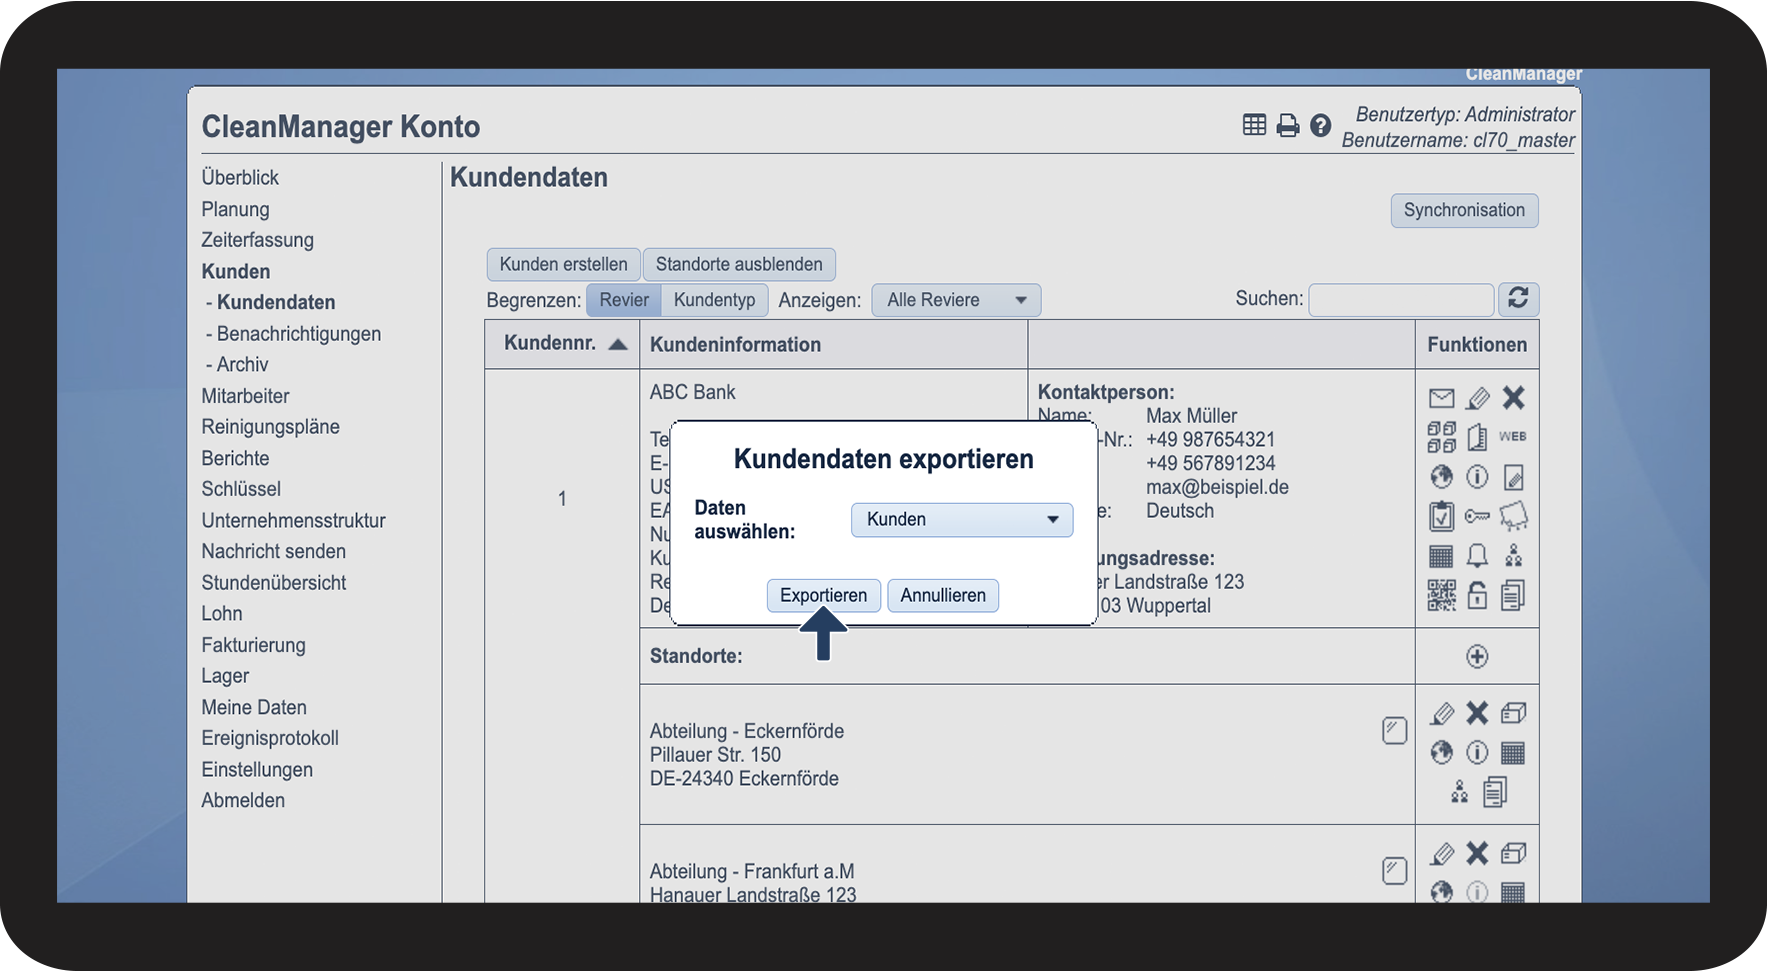
Task: Open the QR code icon for ABC Bank
Action: (1441, 595)
